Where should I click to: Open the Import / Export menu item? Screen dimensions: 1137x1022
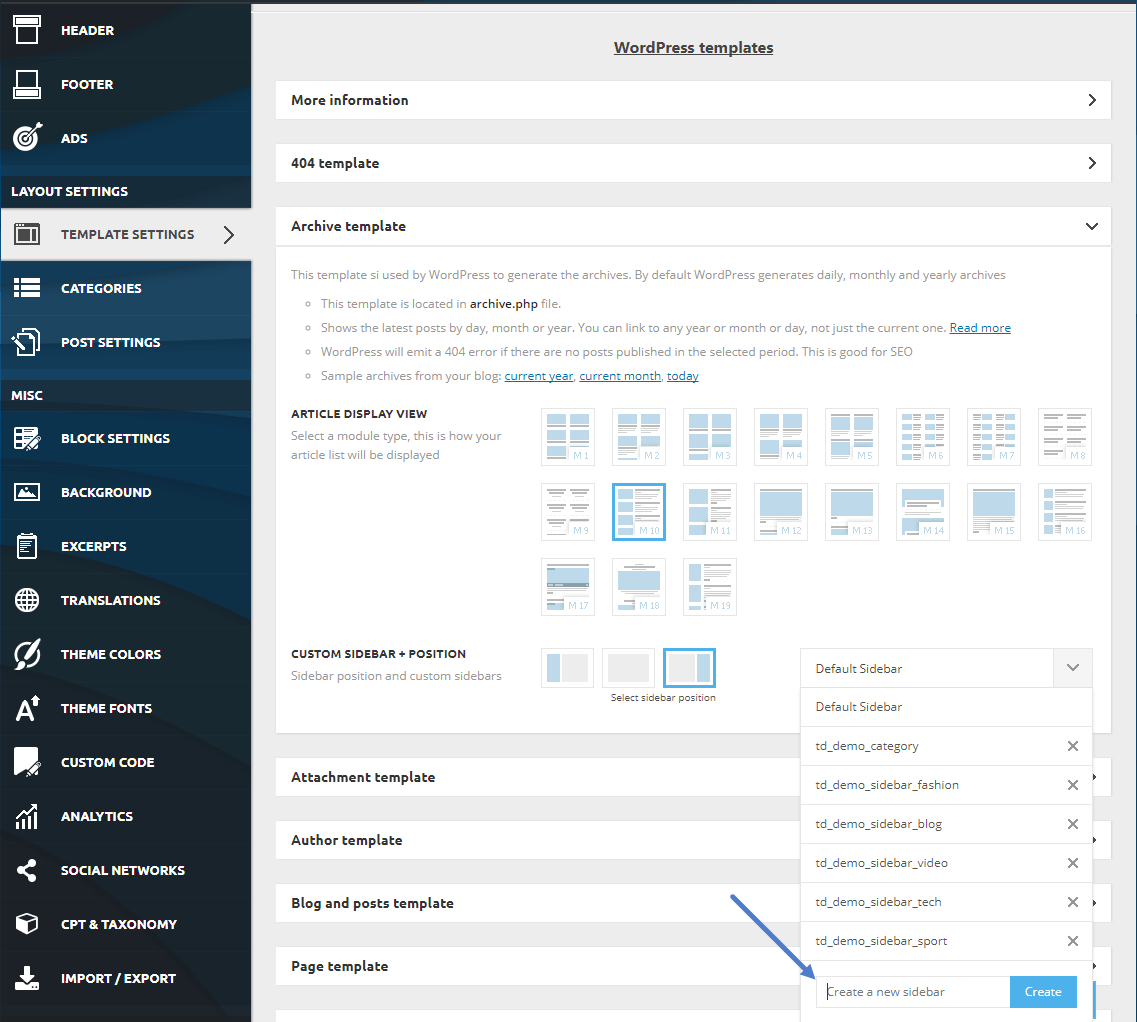[125, 978]
